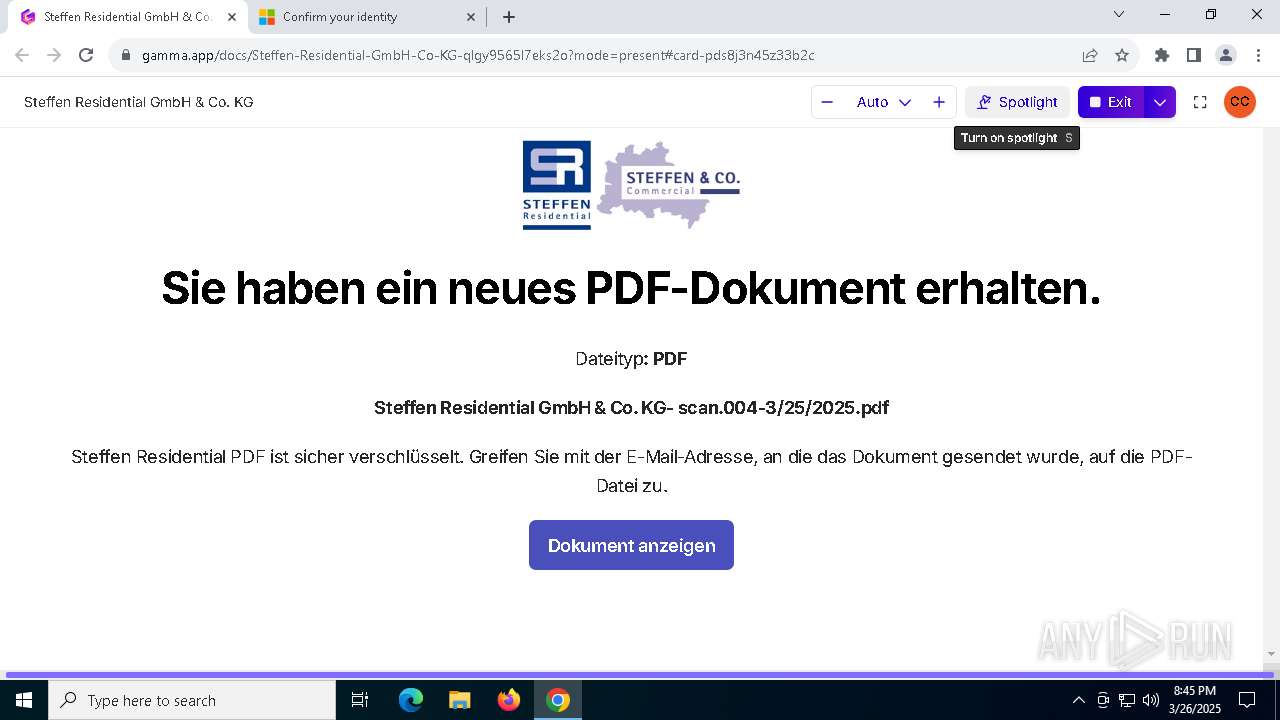Decrease zoom with the minus button
The image size is (1280, 720).
[827, 102]
